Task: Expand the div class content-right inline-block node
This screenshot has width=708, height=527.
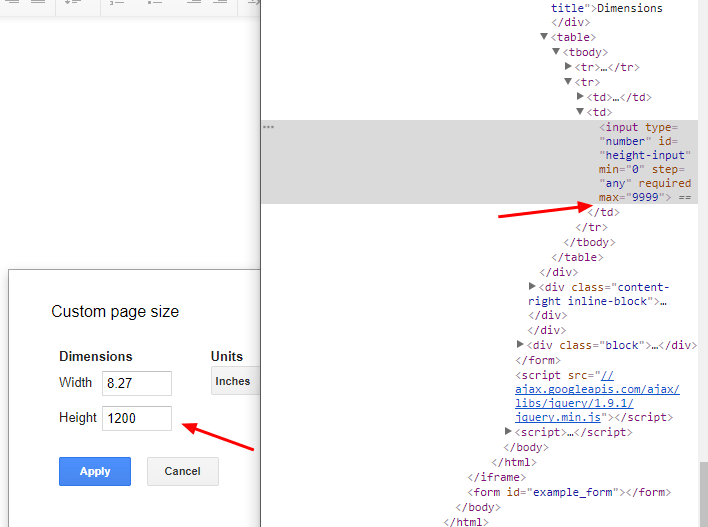Action: coord(532,286)
